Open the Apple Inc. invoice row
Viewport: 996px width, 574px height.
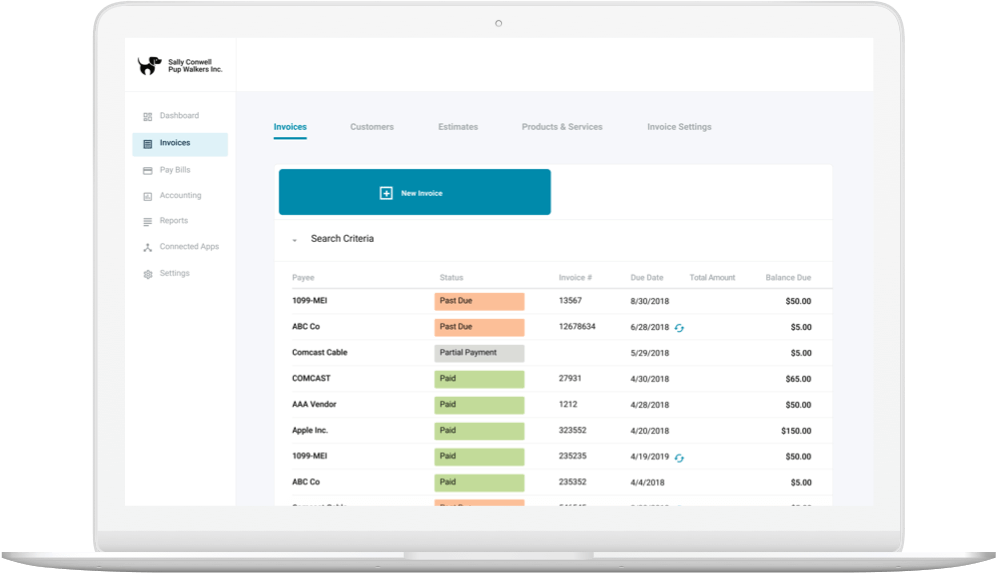coord(310,431)
